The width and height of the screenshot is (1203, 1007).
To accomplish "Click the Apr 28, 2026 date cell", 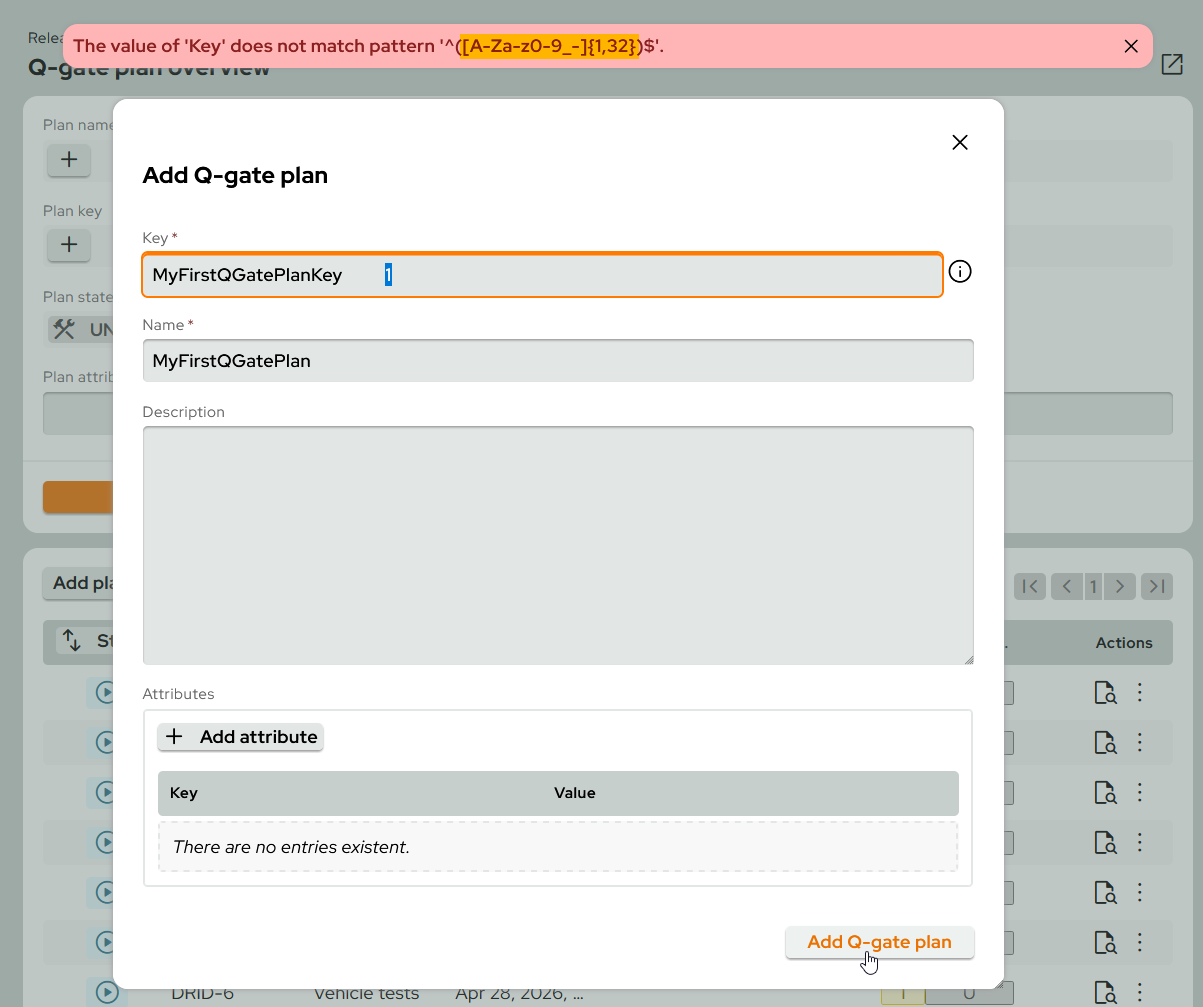I will pos(519,993).
